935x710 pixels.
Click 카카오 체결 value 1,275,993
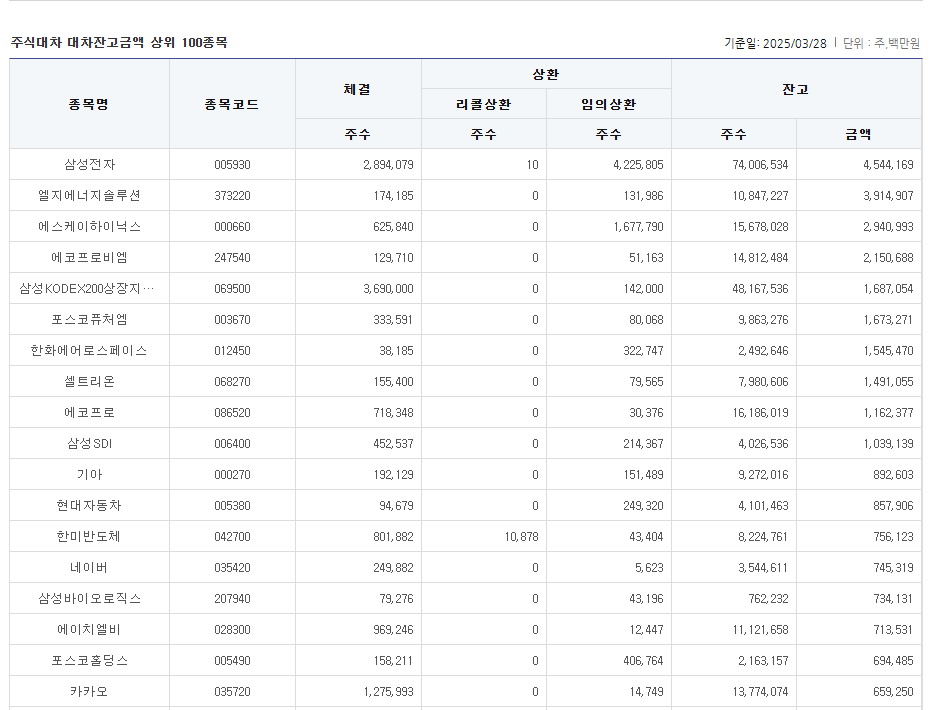[x=388, y=692]
